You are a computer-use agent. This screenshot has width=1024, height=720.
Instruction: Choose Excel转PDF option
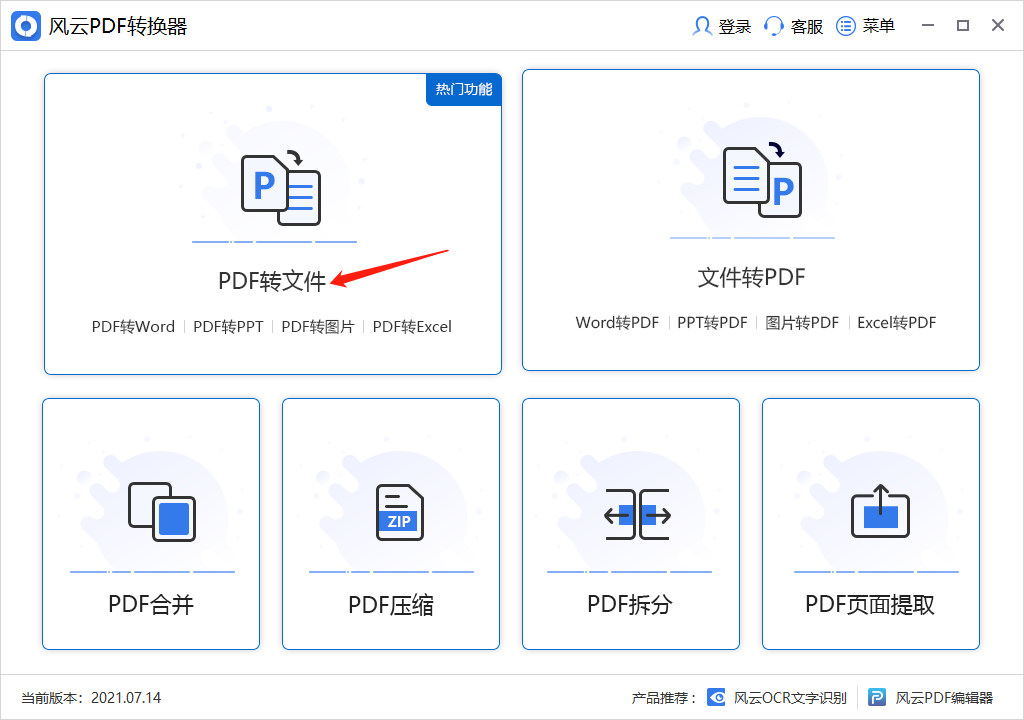pos(897,323)
